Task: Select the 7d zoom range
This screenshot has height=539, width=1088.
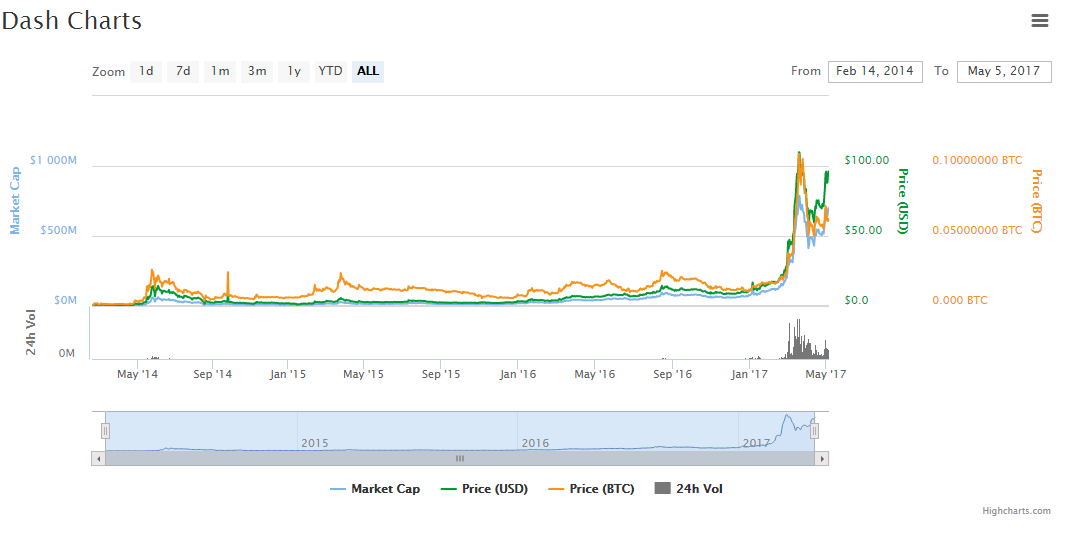Action: (x=183, y=71)
